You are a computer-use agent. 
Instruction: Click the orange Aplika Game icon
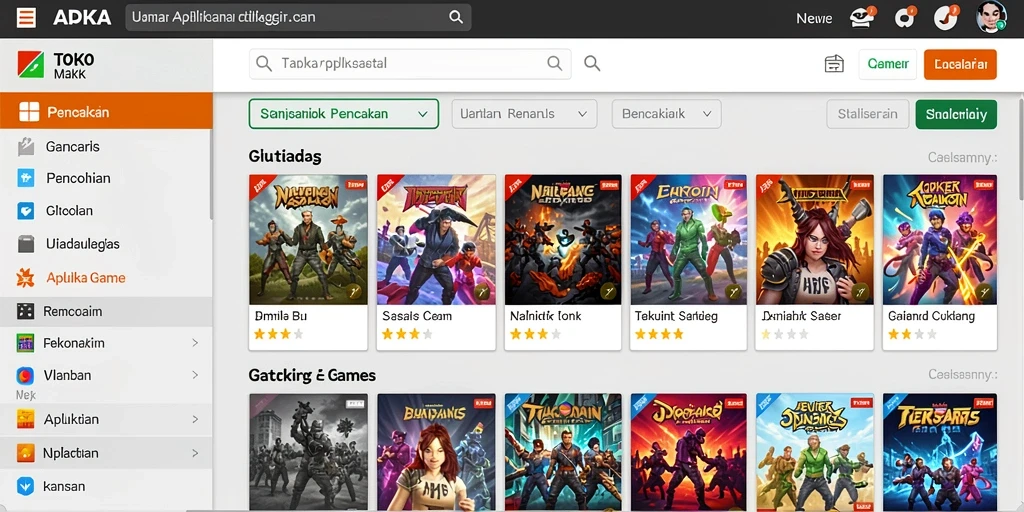pyautogui.click(x=25, y=278)
